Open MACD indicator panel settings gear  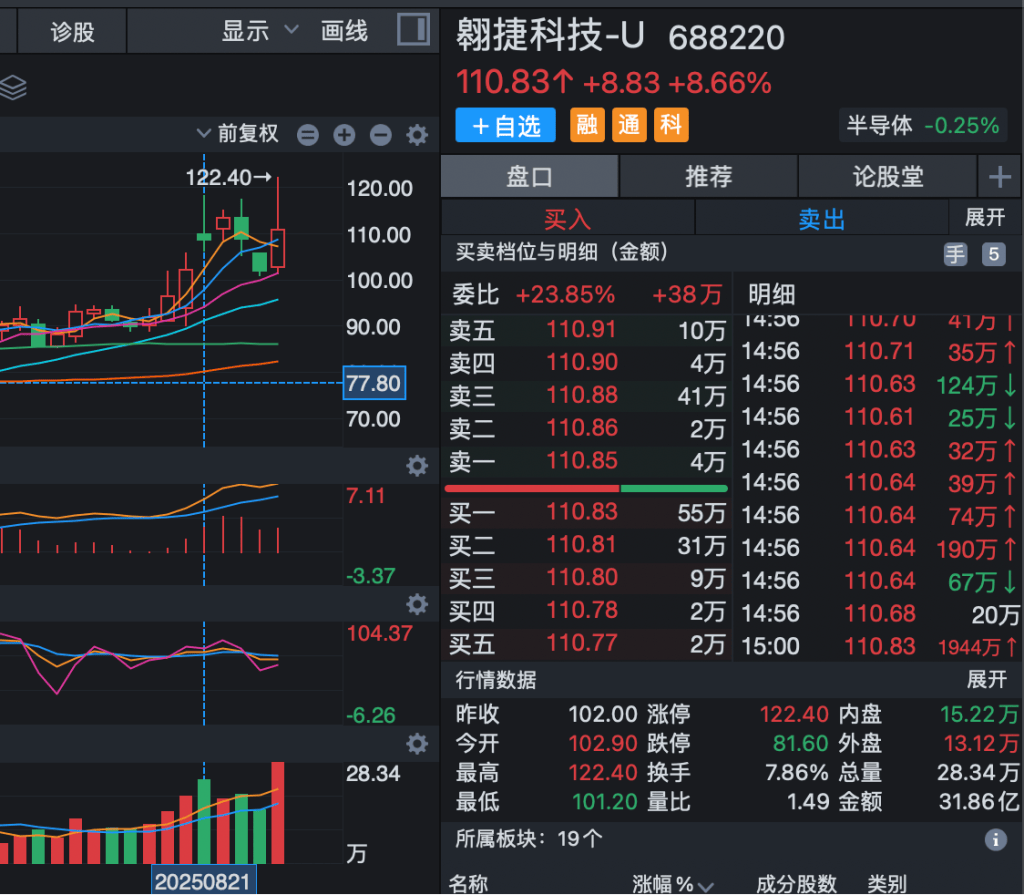click(417, 466)
